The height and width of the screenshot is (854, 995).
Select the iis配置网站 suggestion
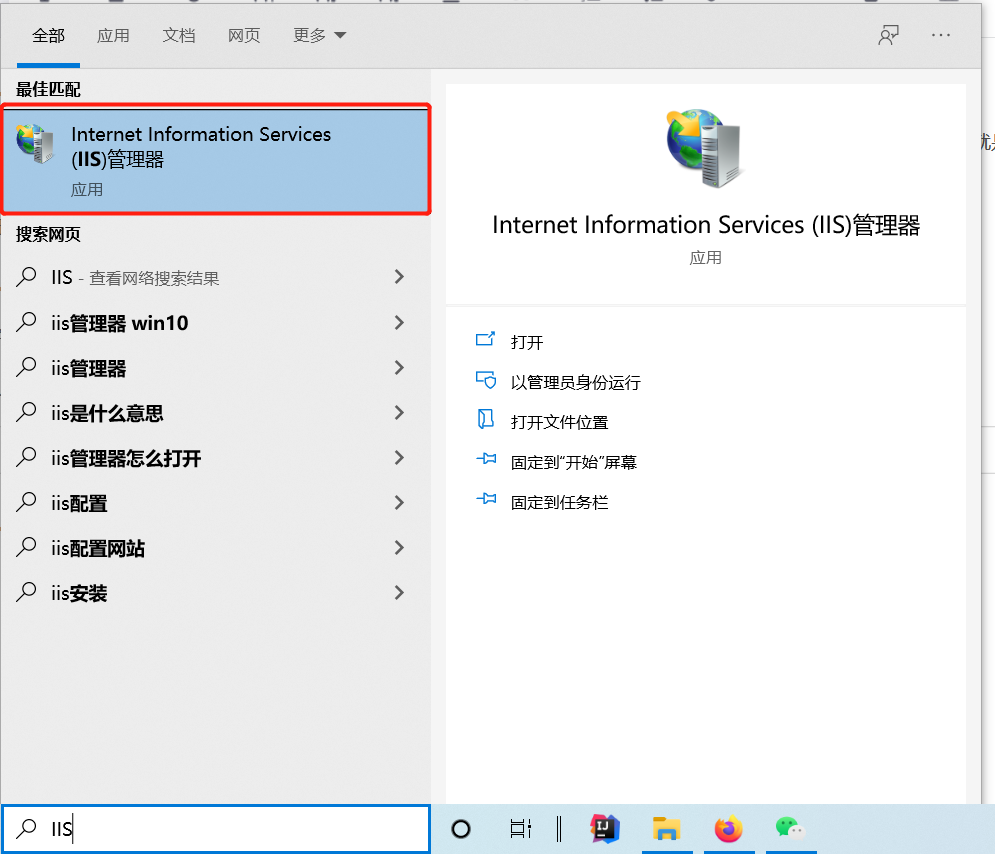click(216, 548)
